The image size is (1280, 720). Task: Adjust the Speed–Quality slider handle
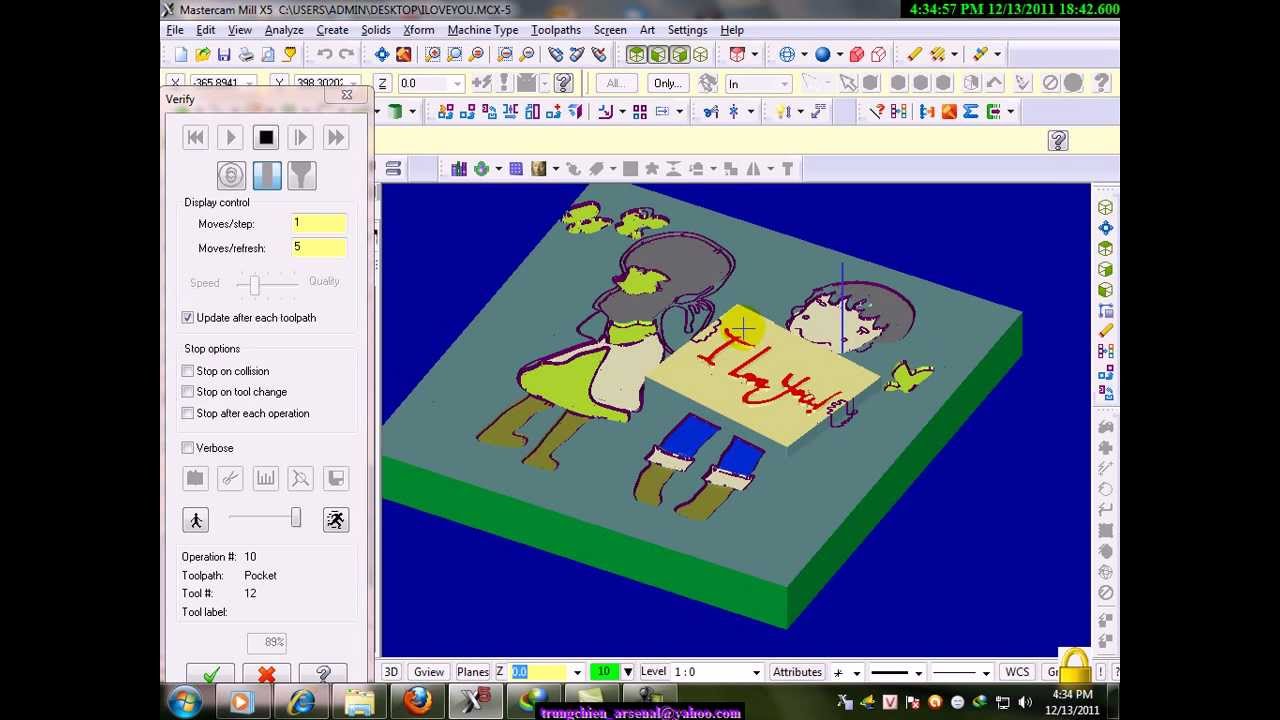[255, 285]
